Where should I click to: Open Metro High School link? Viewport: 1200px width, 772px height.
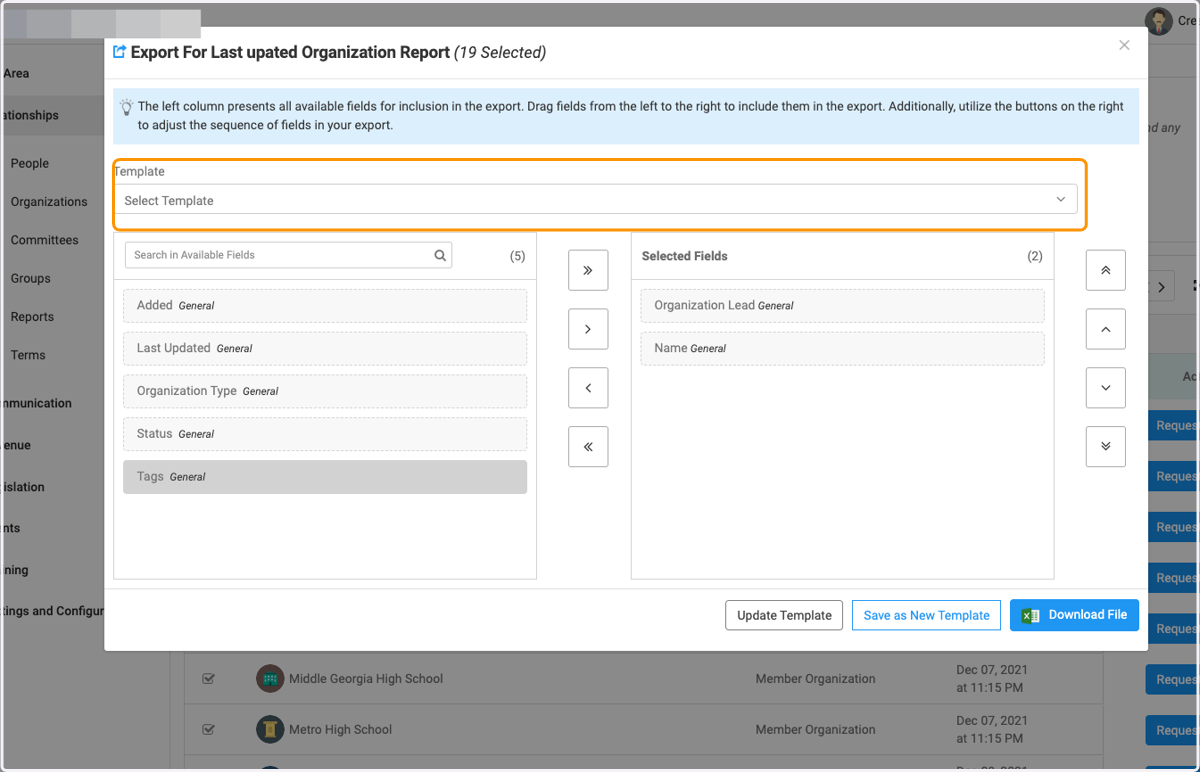click(340, 729)
